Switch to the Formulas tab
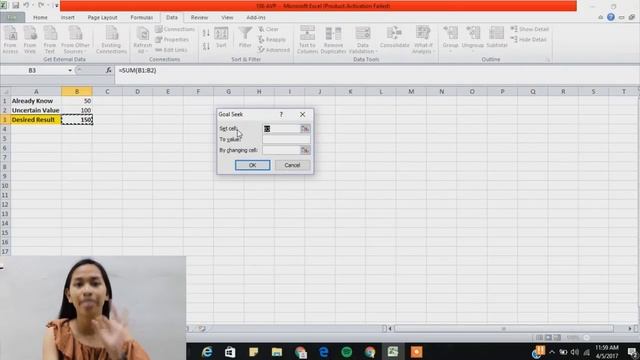 tap(142, 18)
